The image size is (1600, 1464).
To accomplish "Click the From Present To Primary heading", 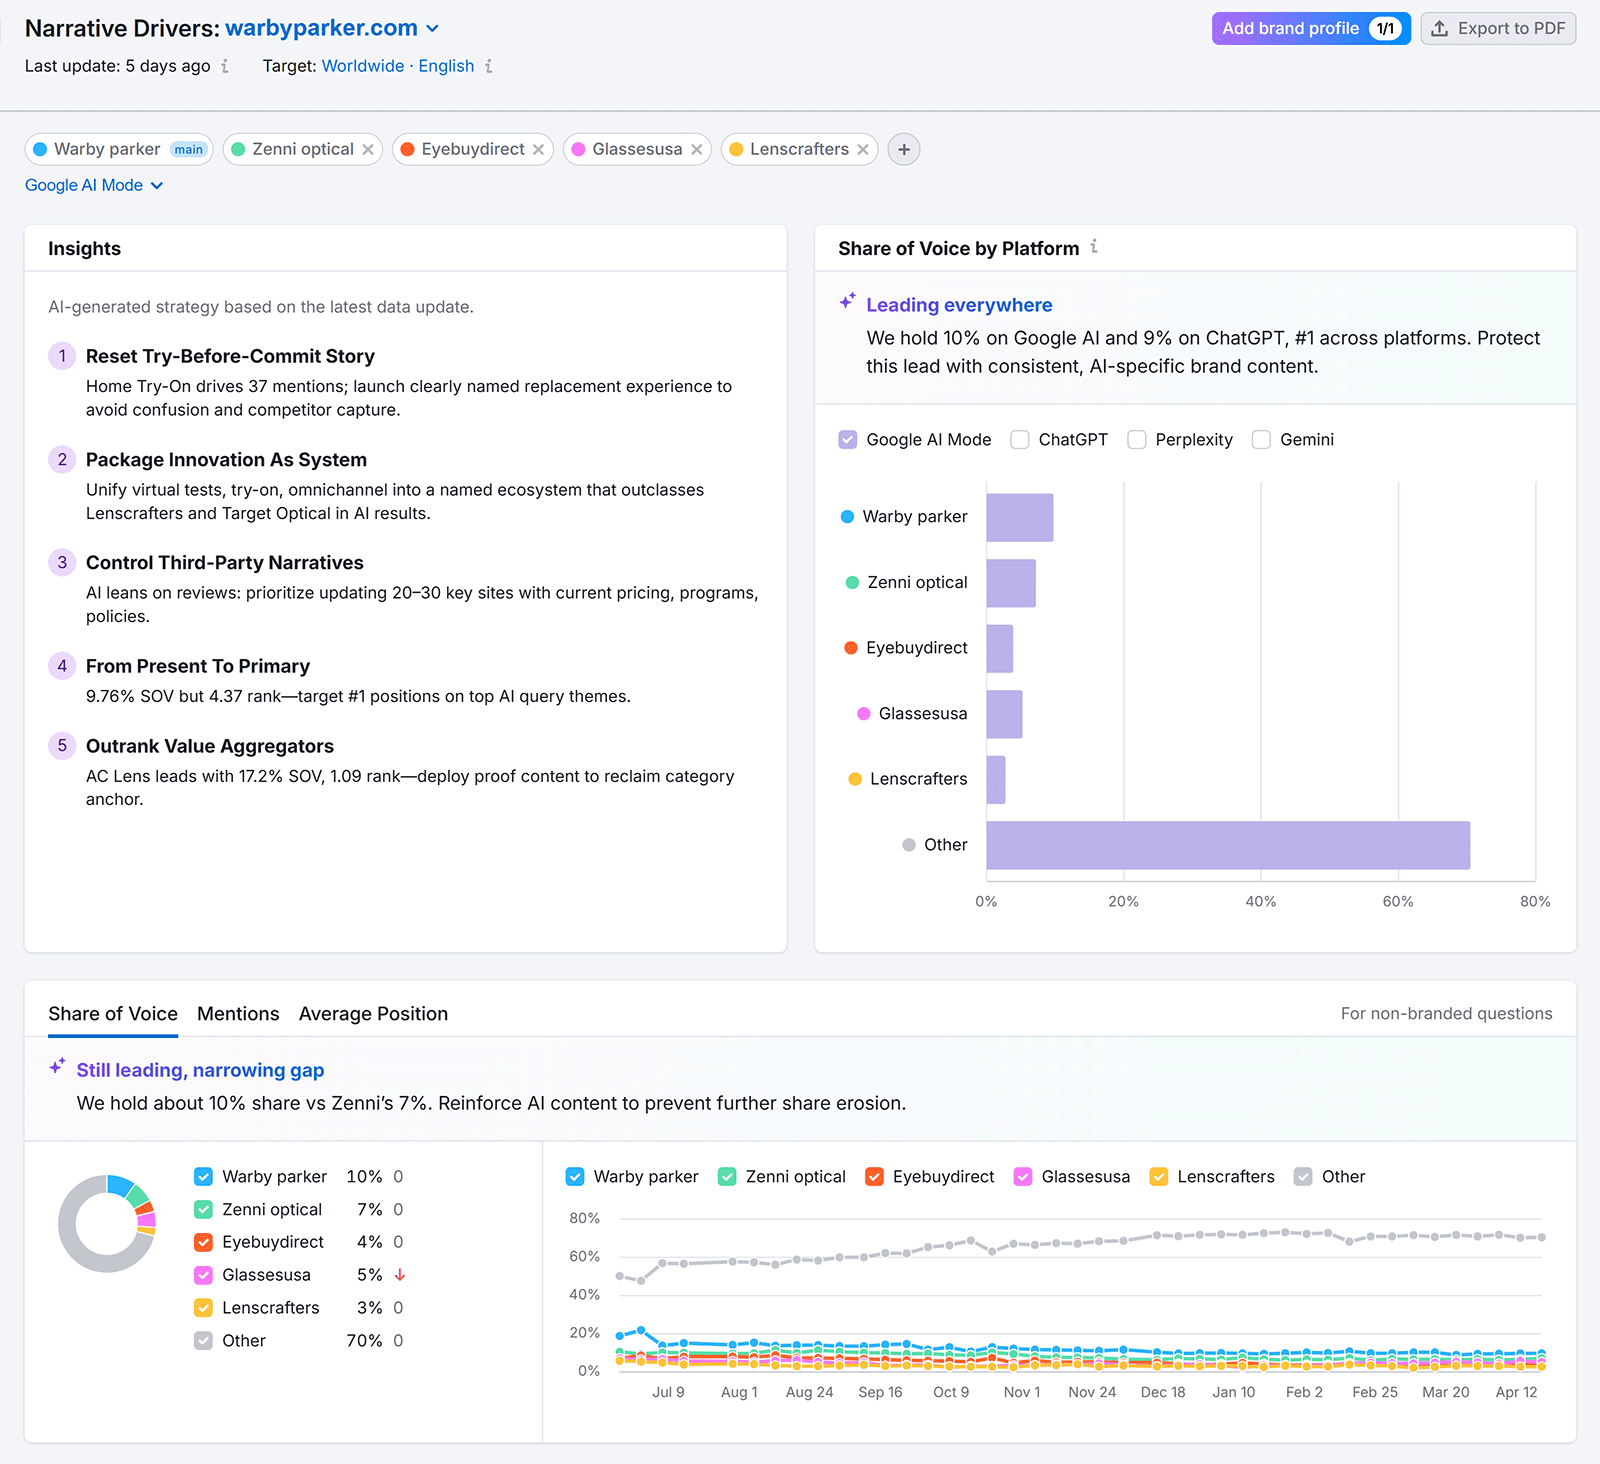I will point(198,666).
